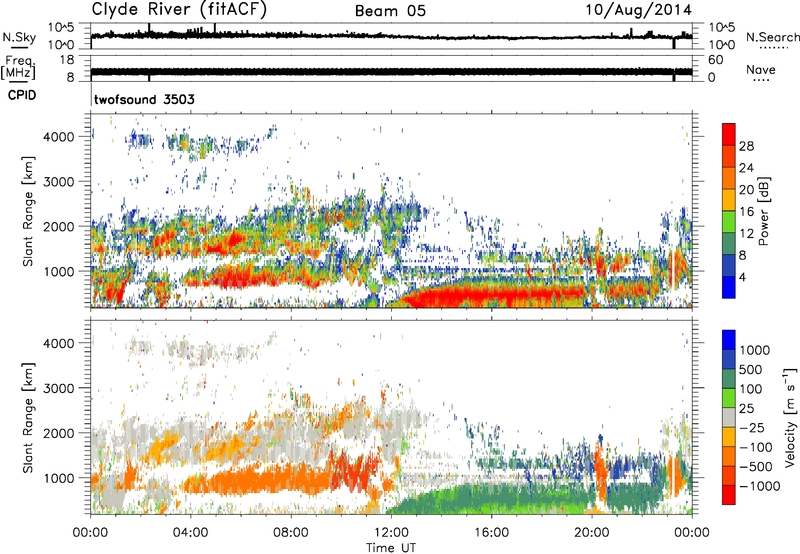Click the '-25' Velocity colorbar label
This screenshot has height=554, width=800.
(x=752, y=427)
